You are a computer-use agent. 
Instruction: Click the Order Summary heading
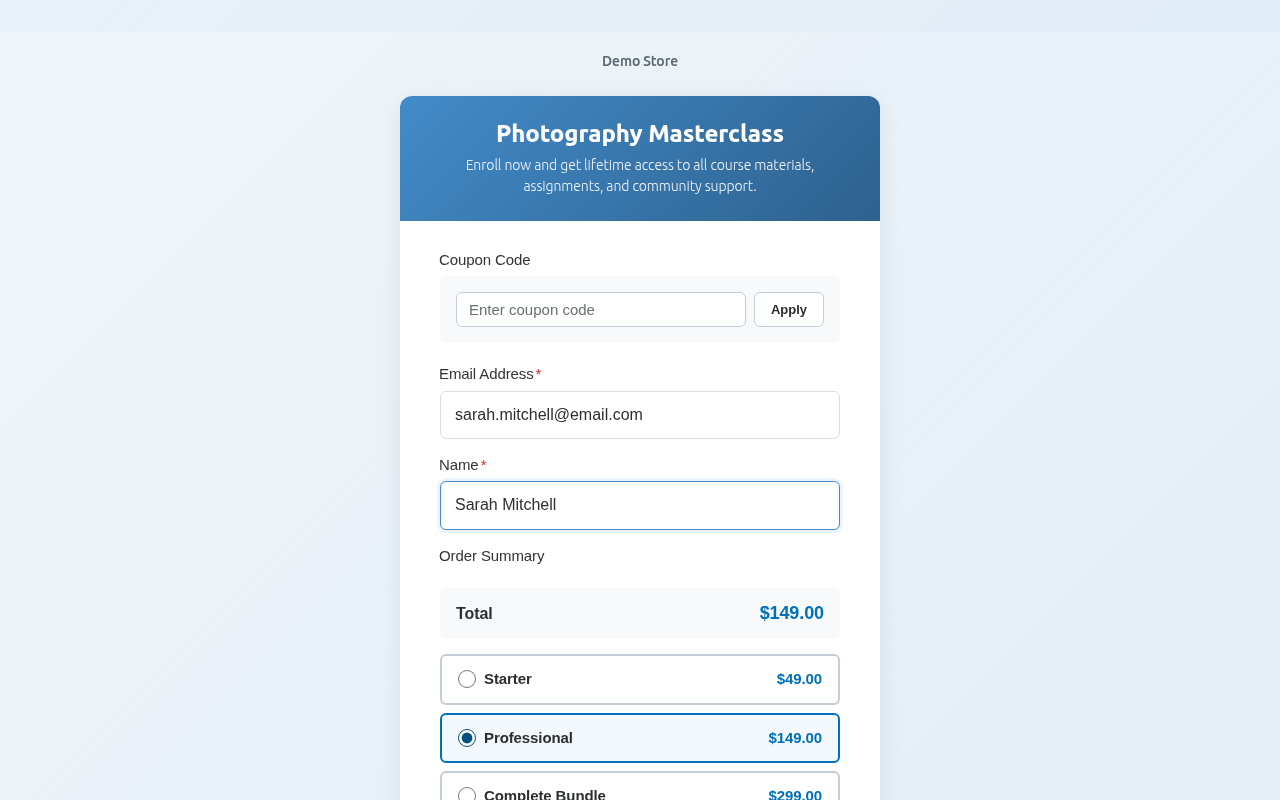492,556
